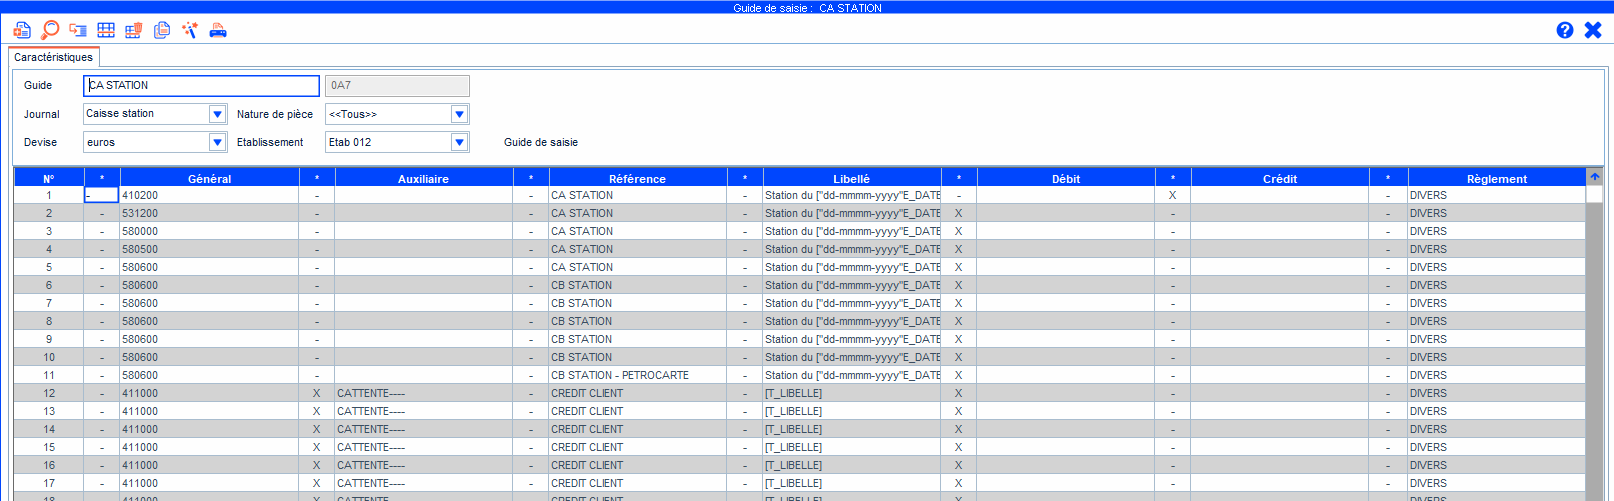Click the scroll up arrow of the table
Screen dimensions: 1614x501
(x=1594, y=177)
